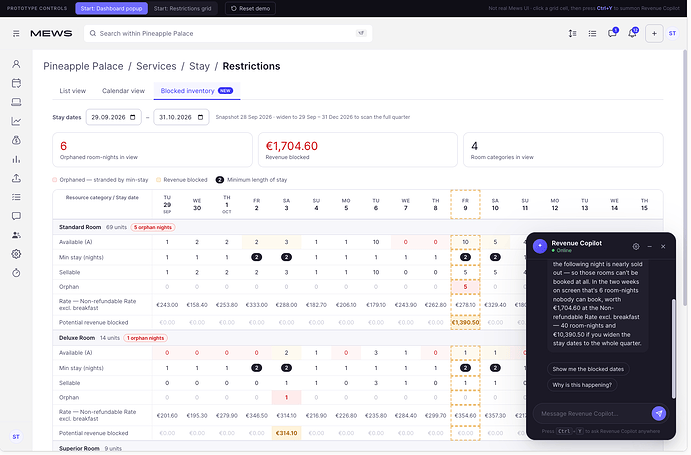Click the Room categories in view card

pyautogui.click(x=563, y=150)
